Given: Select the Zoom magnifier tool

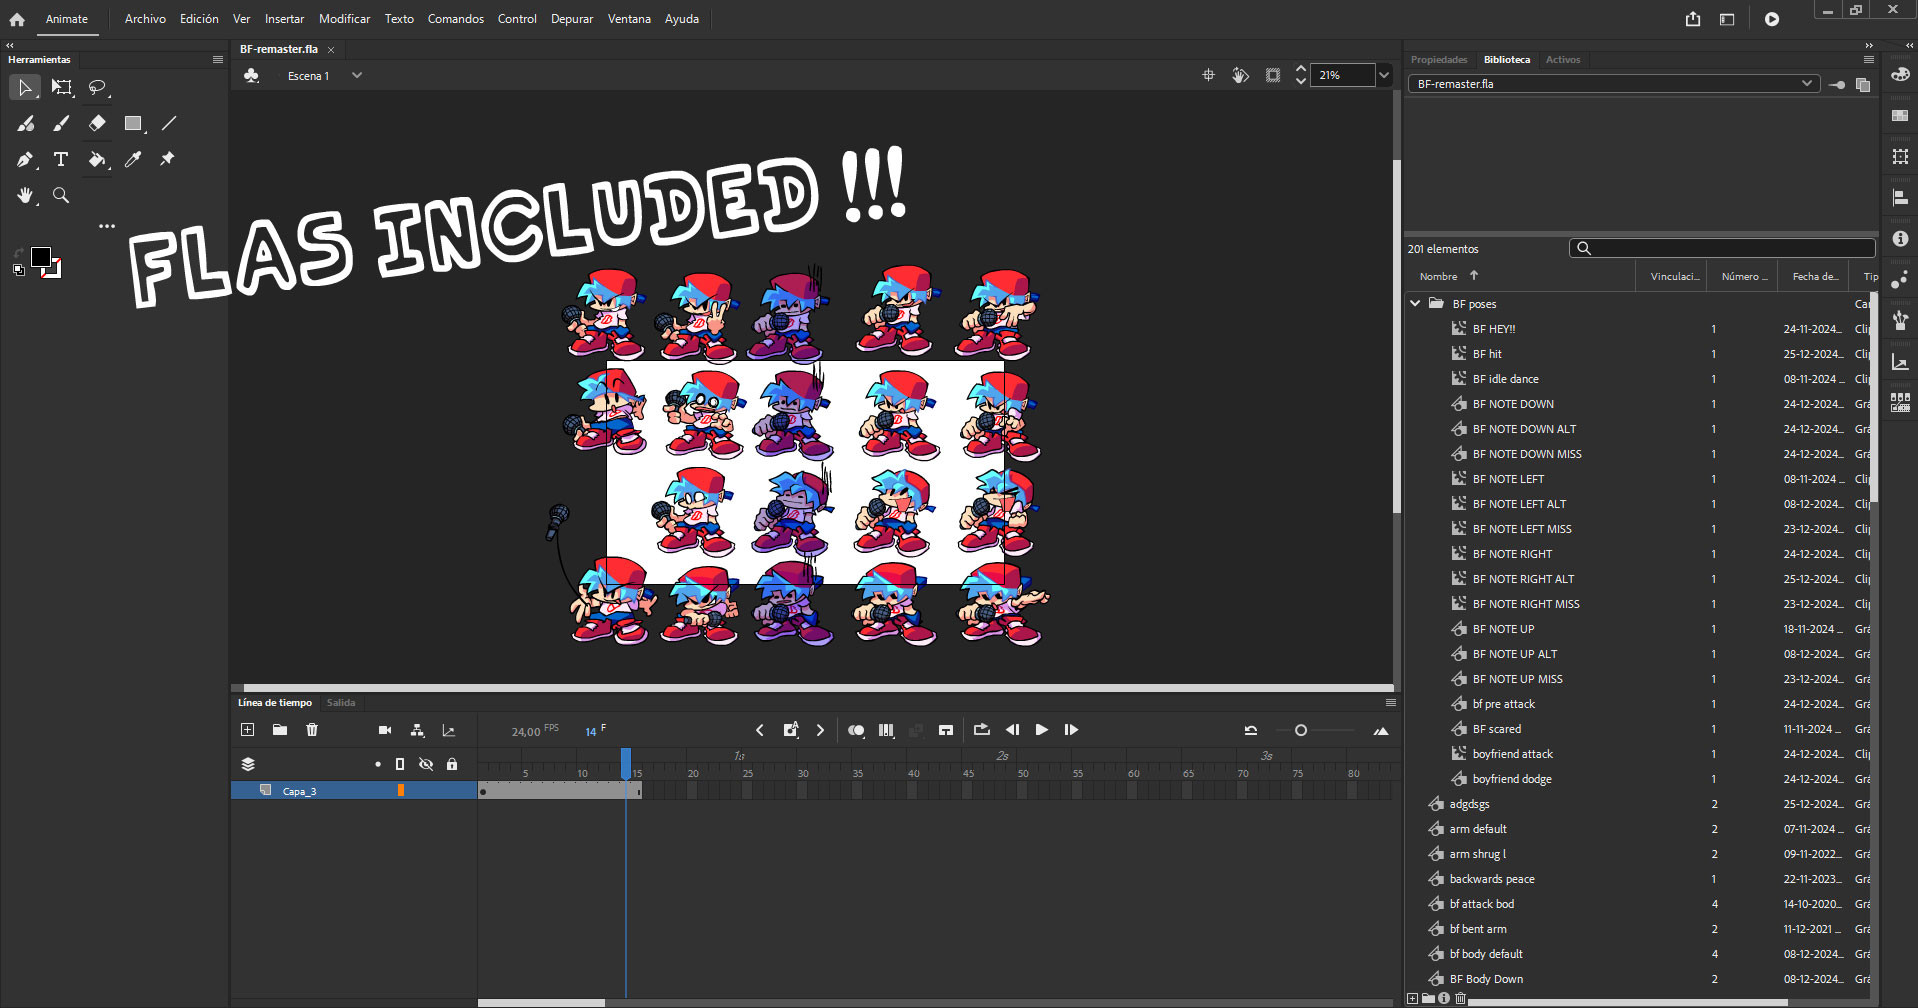Looking at the screenshot, I should (61, 195).
